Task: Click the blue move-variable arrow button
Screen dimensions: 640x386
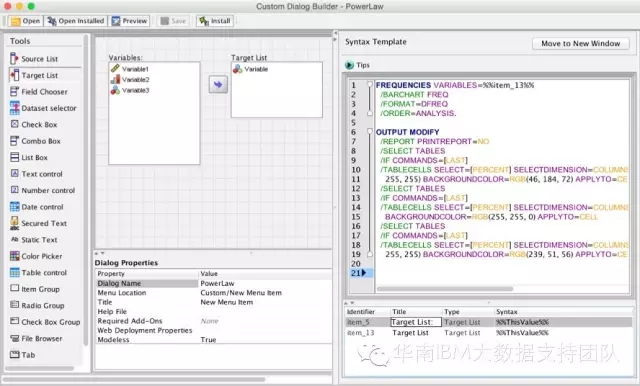Action: tap(218, 84)
